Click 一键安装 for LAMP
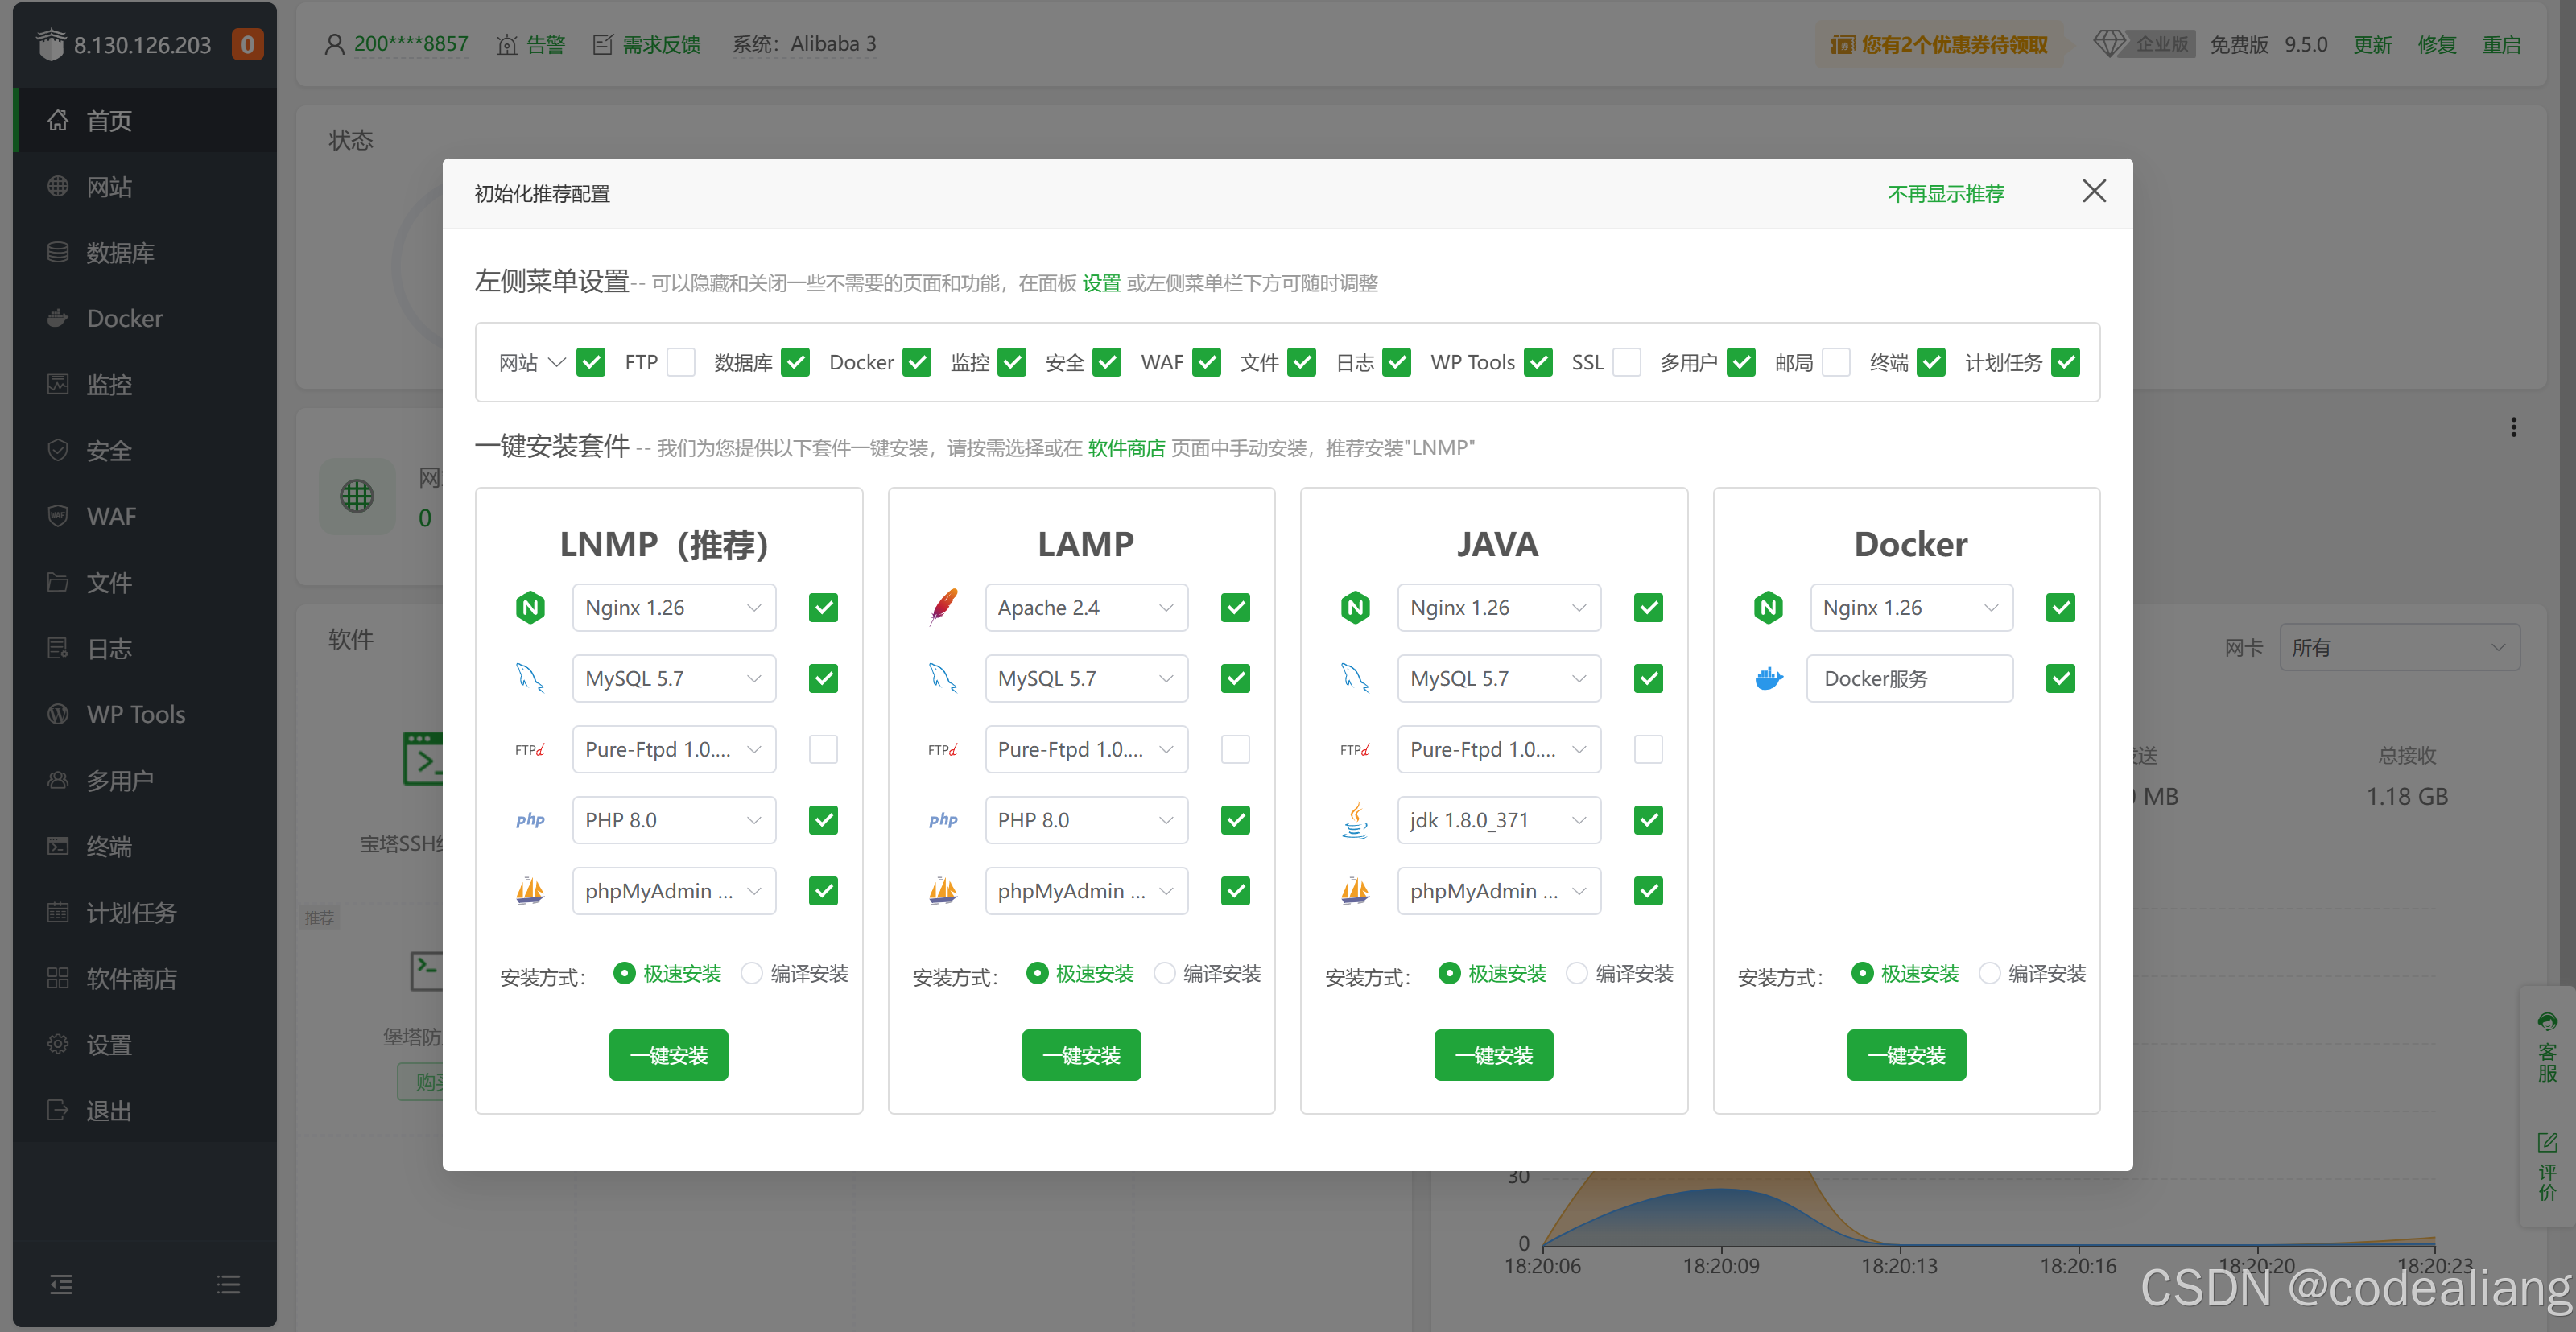2576x1332 pixels. [1082, 1055]
